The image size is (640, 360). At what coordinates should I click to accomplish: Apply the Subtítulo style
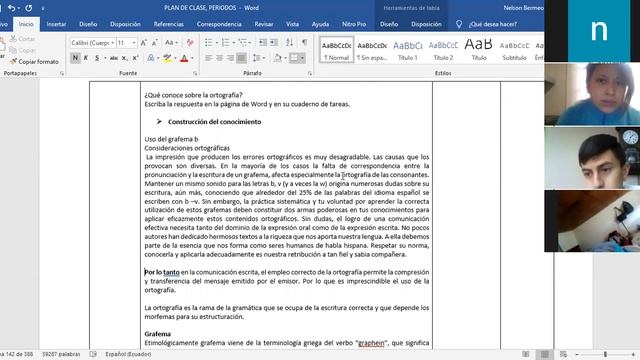tap(514, 50)
